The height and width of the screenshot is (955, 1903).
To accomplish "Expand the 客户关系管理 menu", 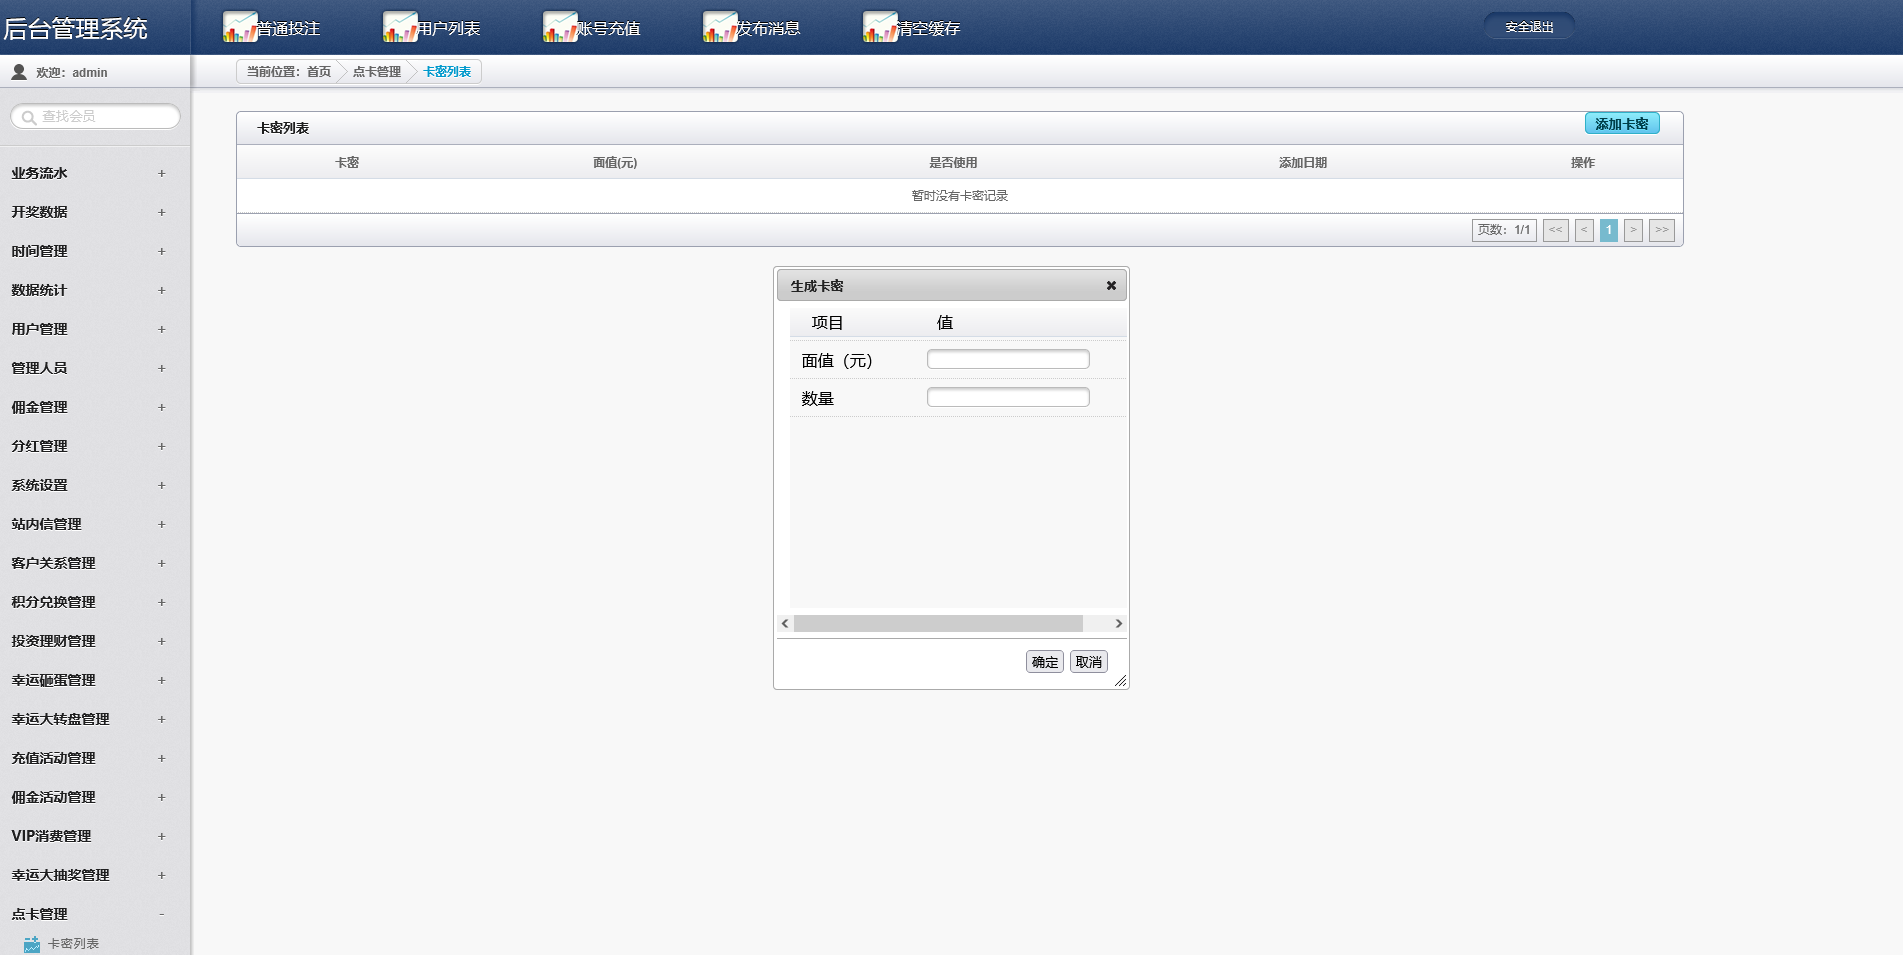I will coord(161,563).
